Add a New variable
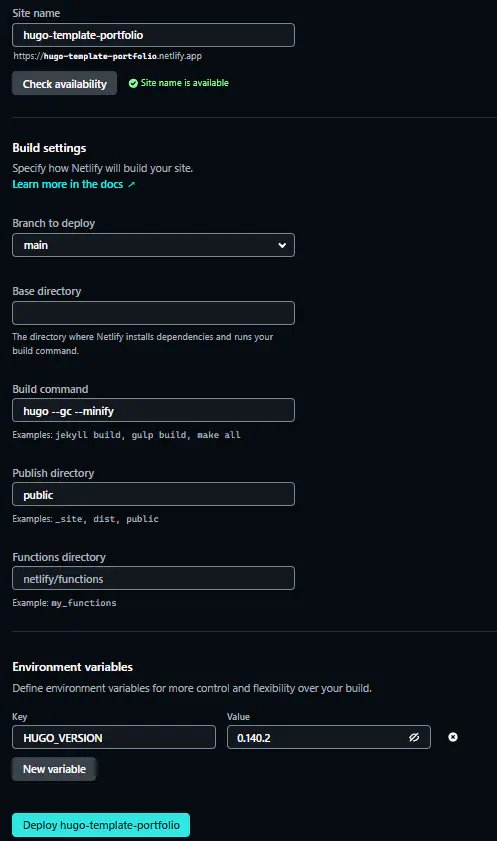This screenshot has width=497, height=841. coord(54,769)
